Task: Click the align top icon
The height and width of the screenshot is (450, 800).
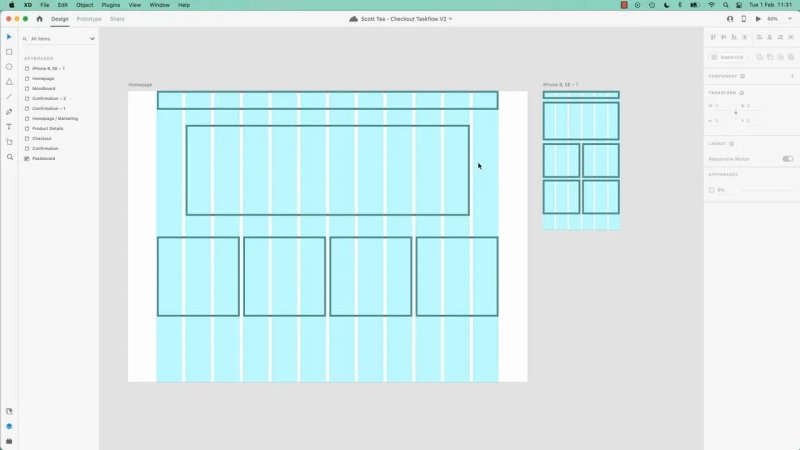Action: pos(713,37)
